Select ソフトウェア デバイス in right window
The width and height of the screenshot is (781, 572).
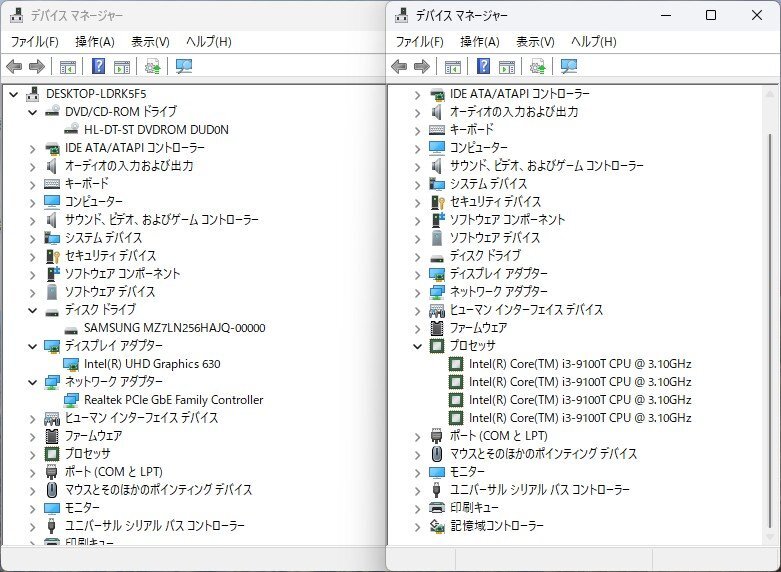tap(495, 238)
